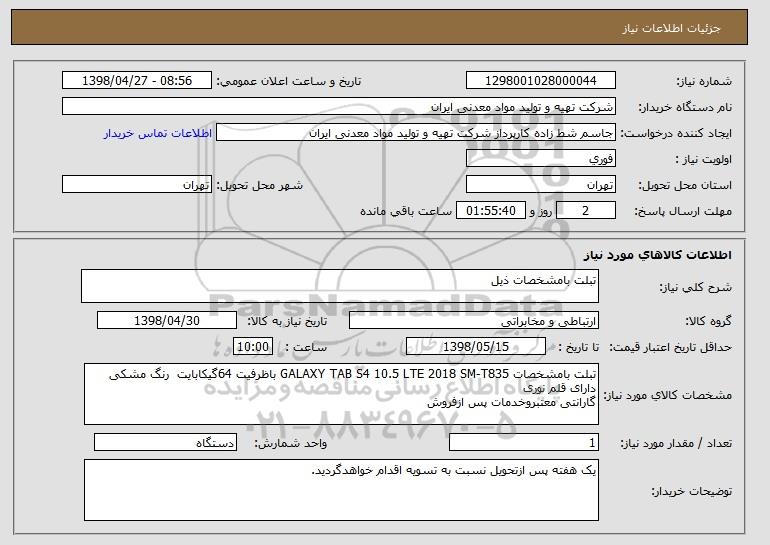Viewport: 770px width, 545px height.
Task: Click the remaining days field showing 2
Action: 586,211
